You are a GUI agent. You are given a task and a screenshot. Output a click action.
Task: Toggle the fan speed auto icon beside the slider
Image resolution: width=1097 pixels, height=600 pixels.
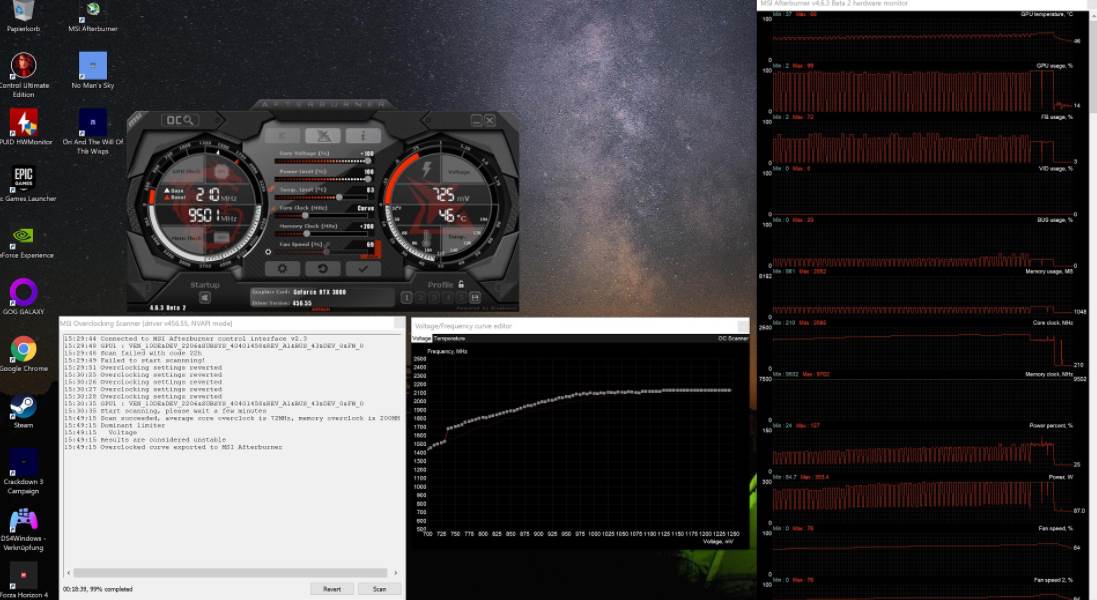click(x=268, y=252)
